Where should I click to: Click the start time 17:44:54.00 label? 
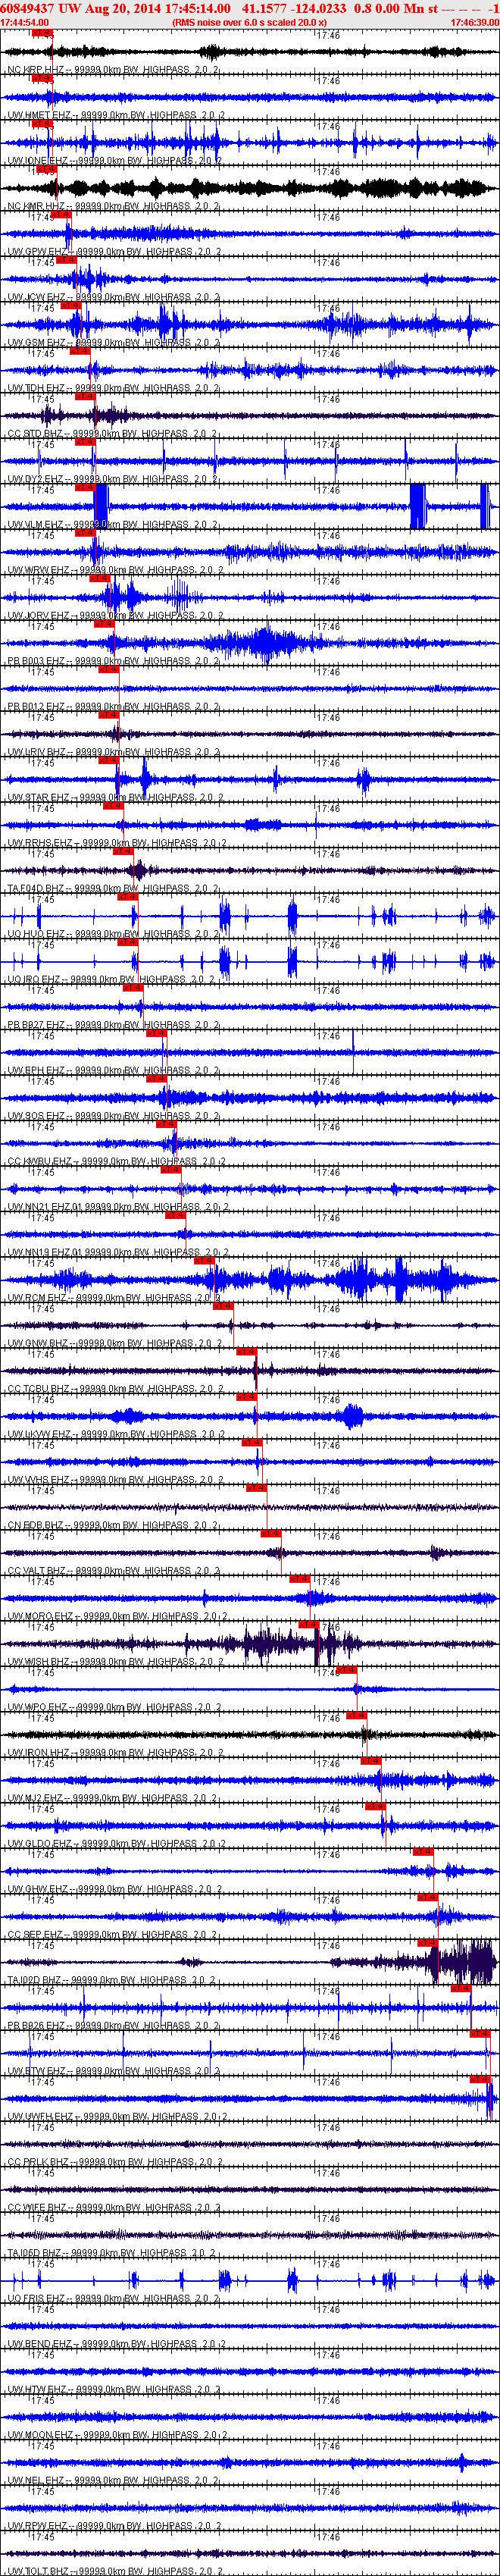25,22
